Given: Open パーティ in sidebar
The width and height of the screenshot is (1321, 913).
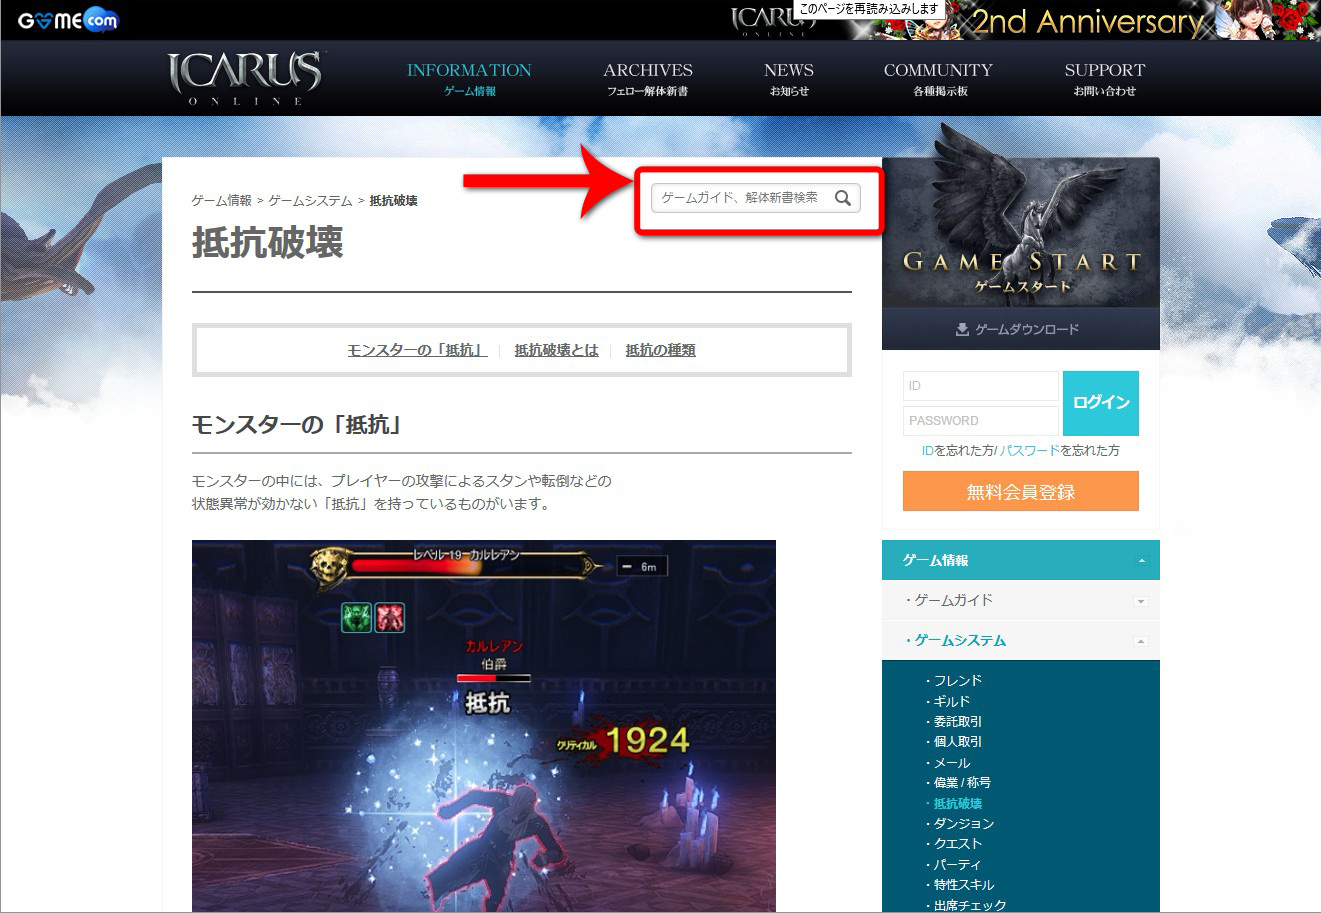Looking at the screenshot, I should point(958,865).
